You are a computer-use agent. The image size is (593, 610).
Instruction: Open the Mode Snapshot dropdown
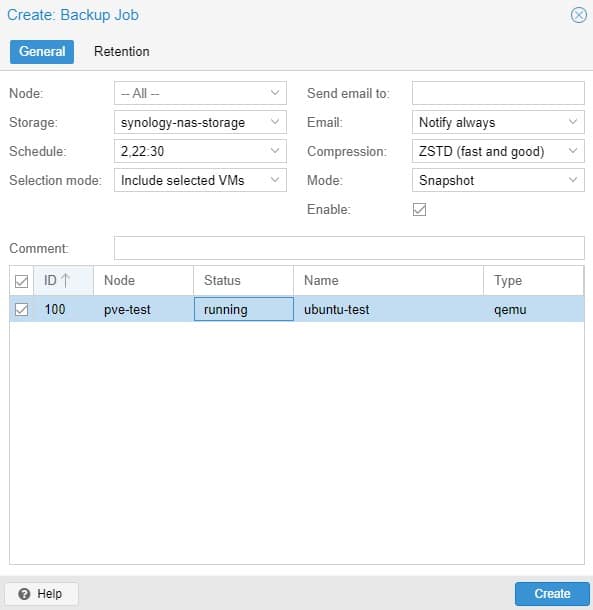point(498,180)
